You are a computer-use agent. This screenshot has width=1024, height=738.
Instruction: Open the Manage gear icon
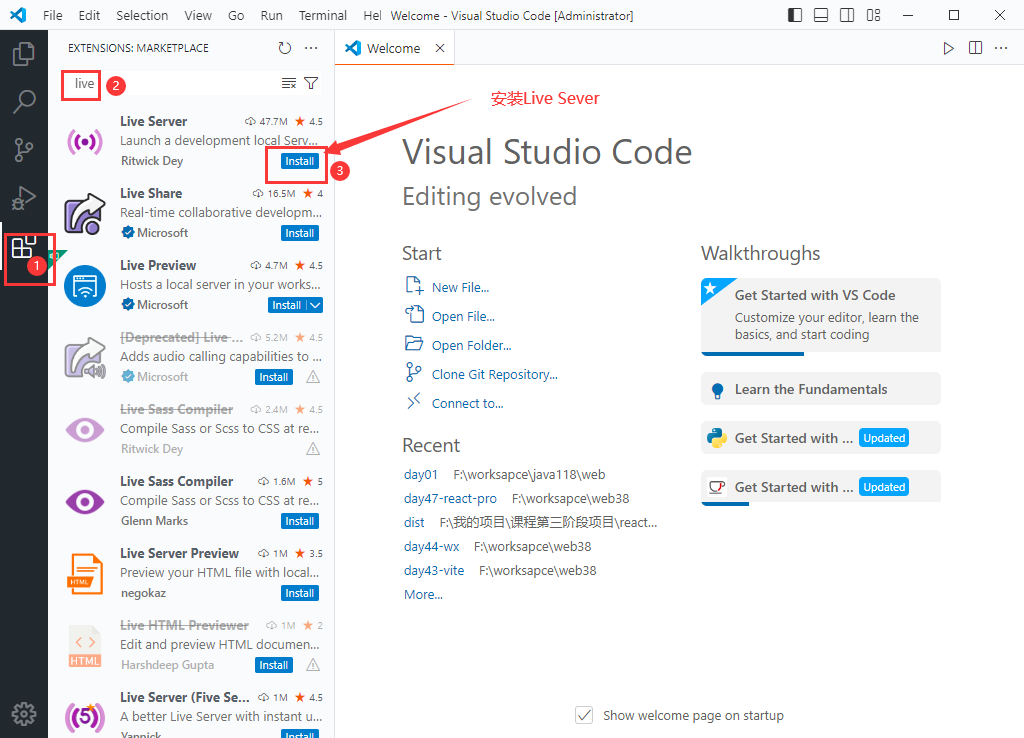tap(24, 714)
